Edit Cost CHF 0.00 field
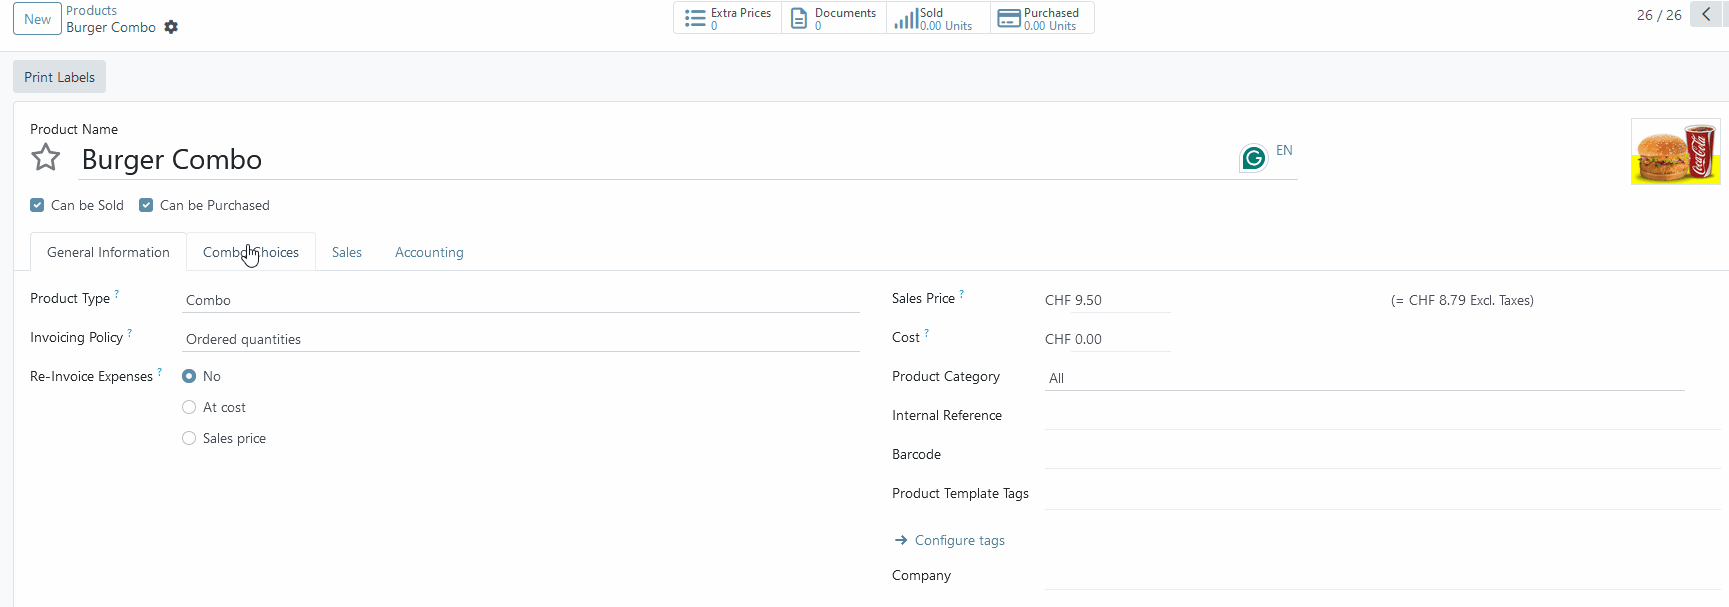This screenshot has width=1729, height=607. (x=1107, y=339)
